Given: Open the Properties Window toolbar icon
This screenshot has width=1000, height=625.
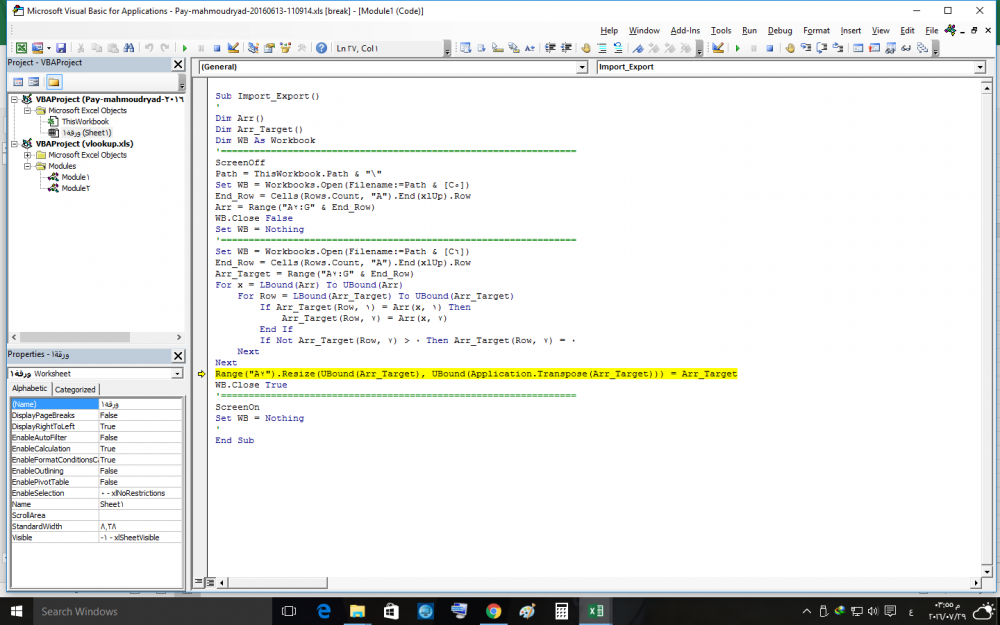Looking at the screenshot, I should [269, 48].
